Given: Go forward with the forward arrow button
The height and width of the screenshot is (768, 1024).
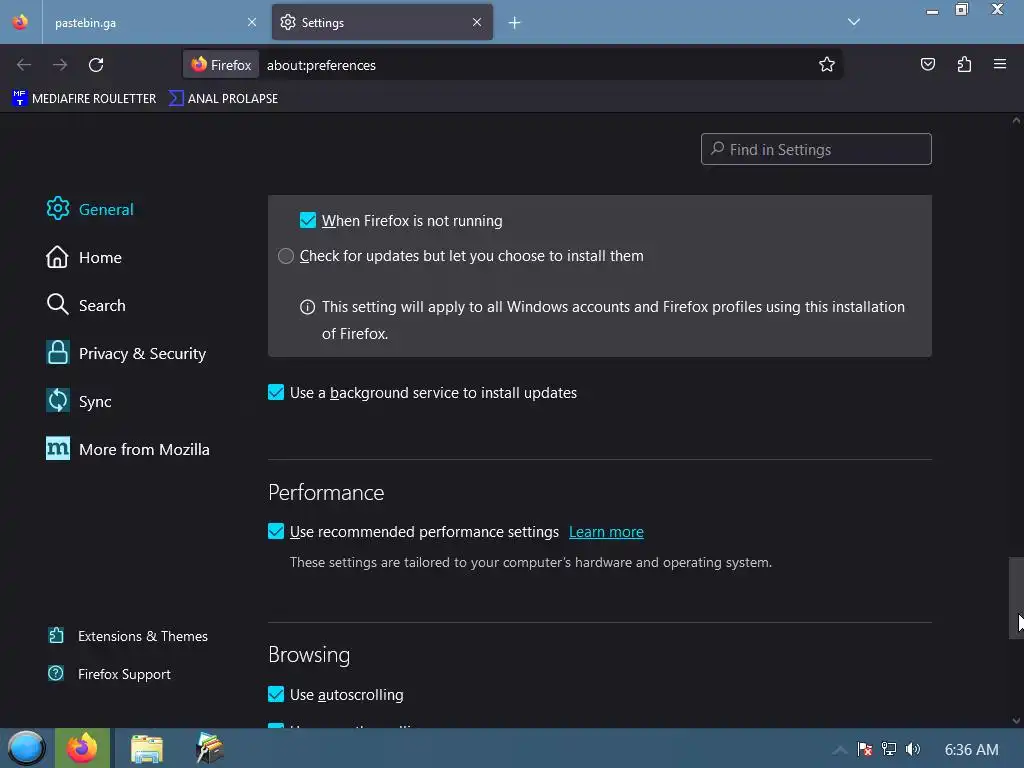Looking at the screenshot, I should point(60,65).
